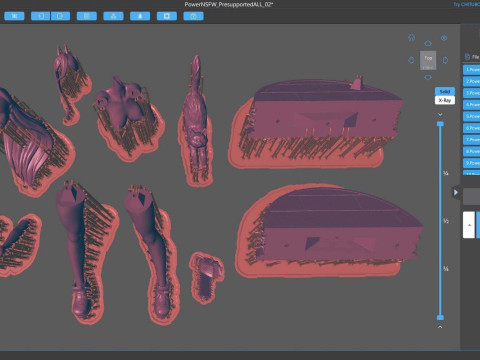The image size is (480, 360).
Task: Click the bottle-shaped toolbar icon
Action: point(140,16)
